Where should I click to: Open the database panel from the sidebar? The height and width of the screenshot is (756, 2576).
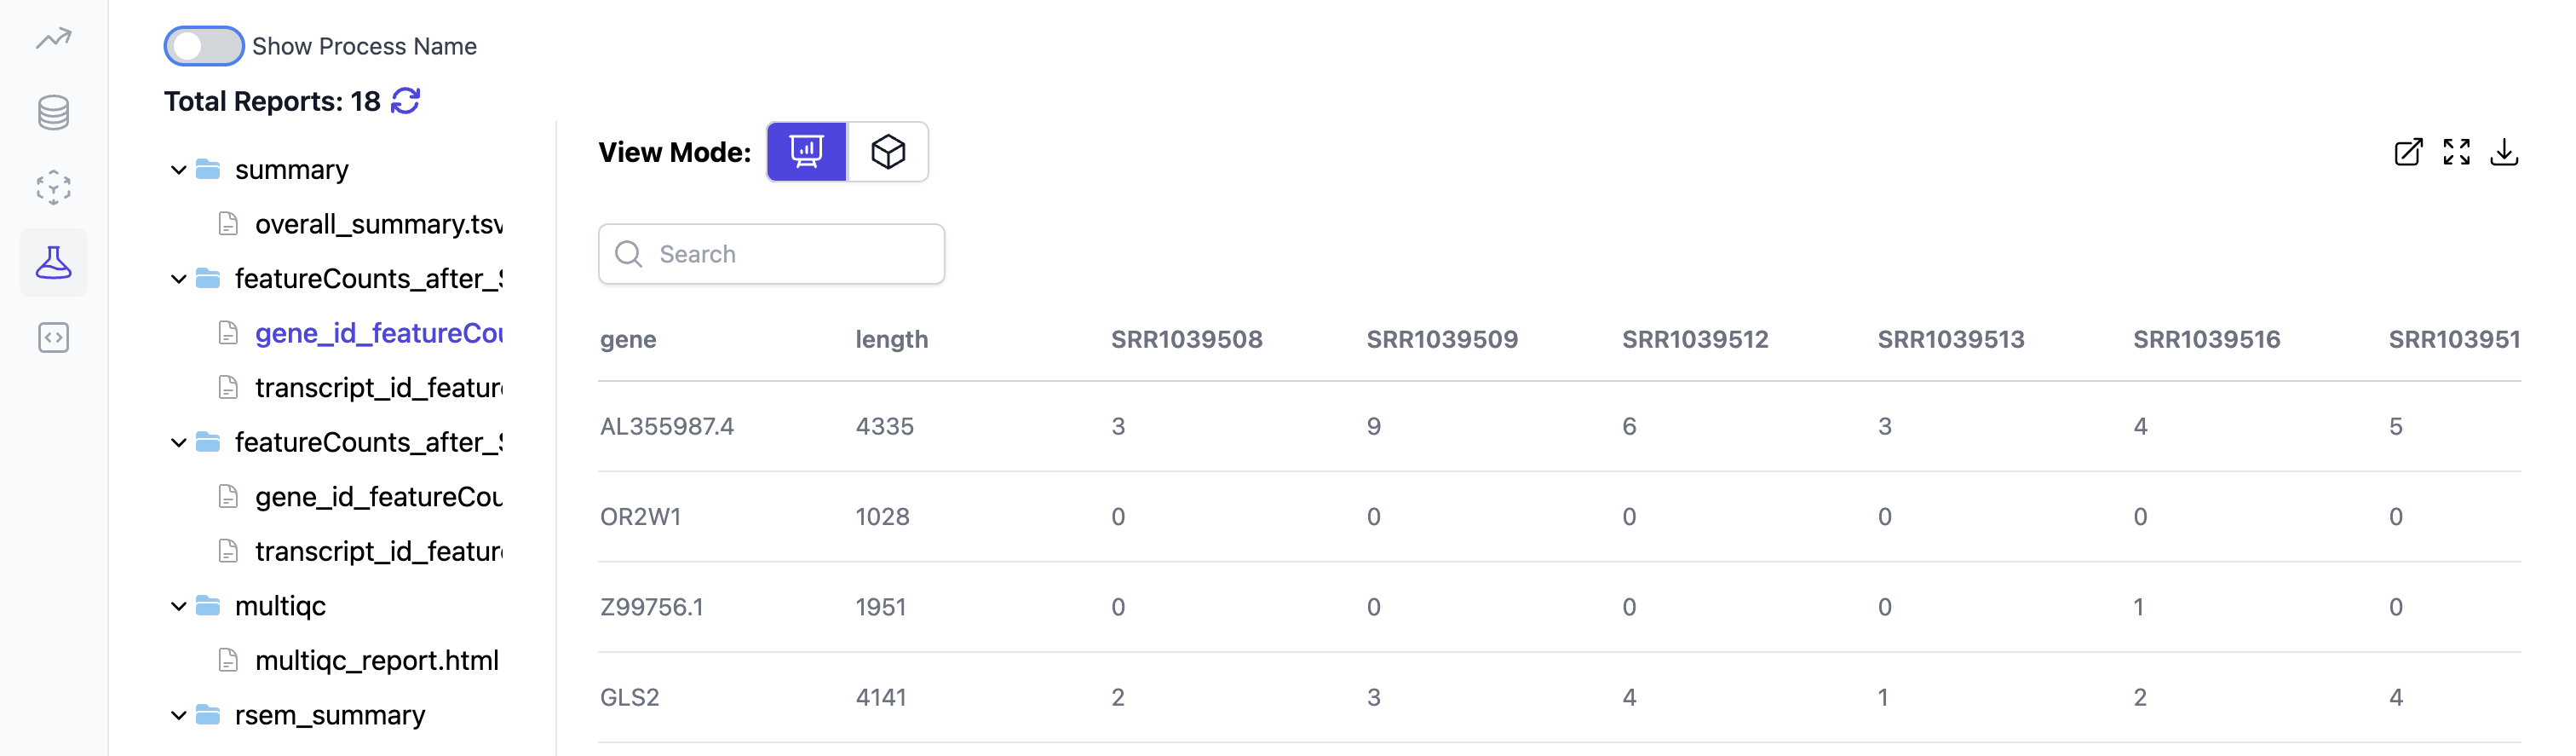click(x=54, y=112)
